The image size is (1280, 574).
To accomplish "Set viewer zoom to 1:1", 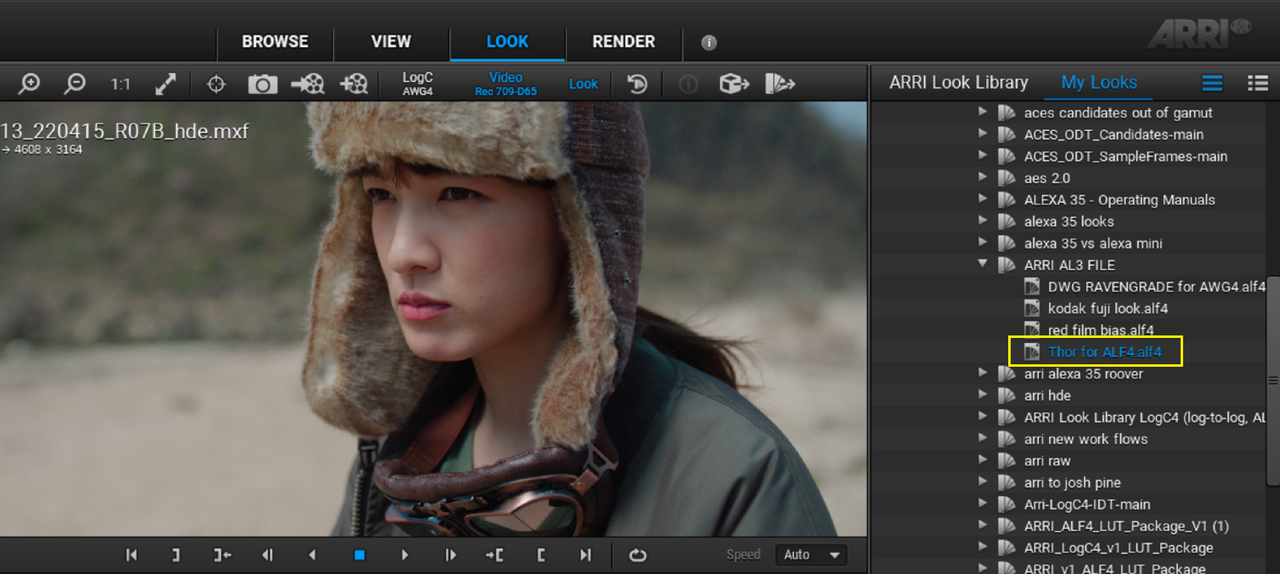I will [x=120, y=84].
